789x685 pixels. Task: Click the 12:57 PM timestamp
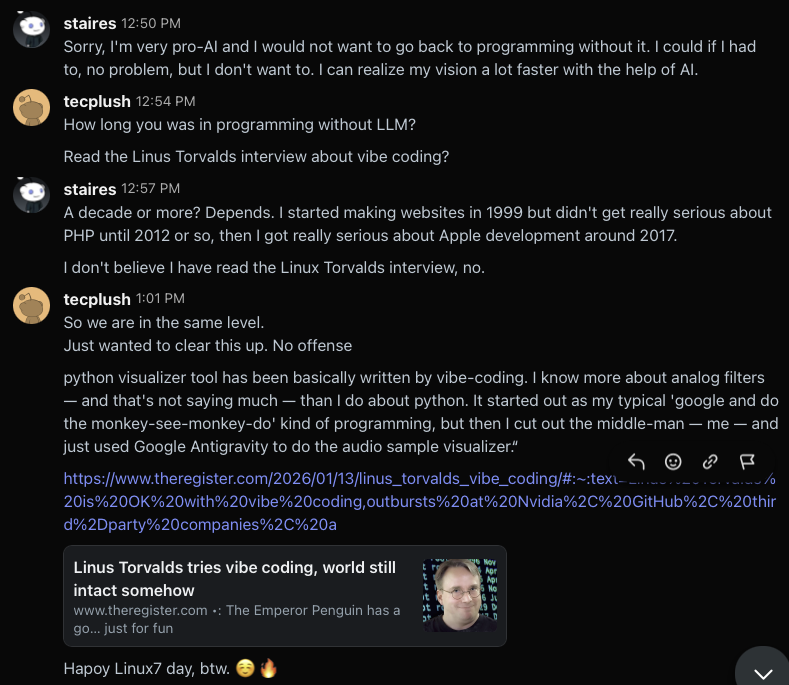[x=150, y=188]
